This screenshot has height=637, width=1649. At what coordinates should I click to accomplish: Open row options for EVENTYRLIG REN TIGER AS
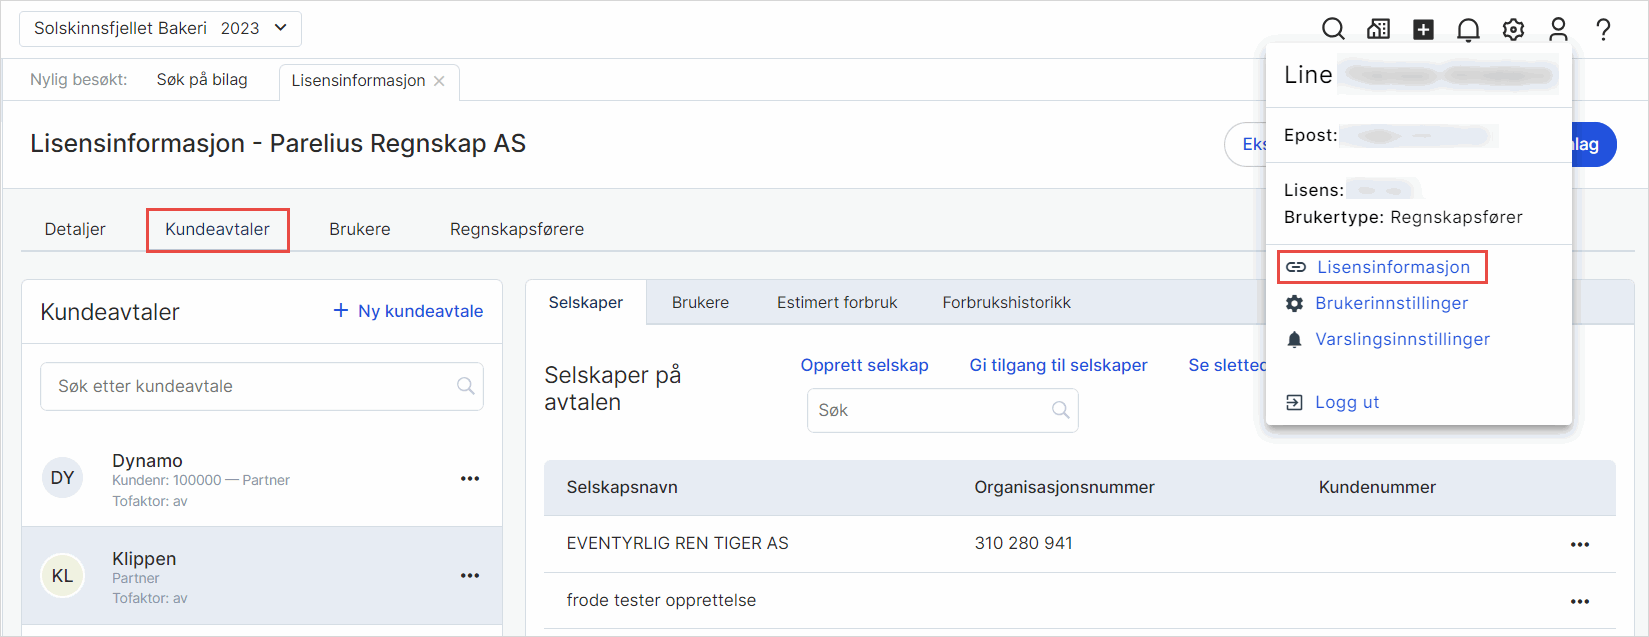tap(1580, 545)
